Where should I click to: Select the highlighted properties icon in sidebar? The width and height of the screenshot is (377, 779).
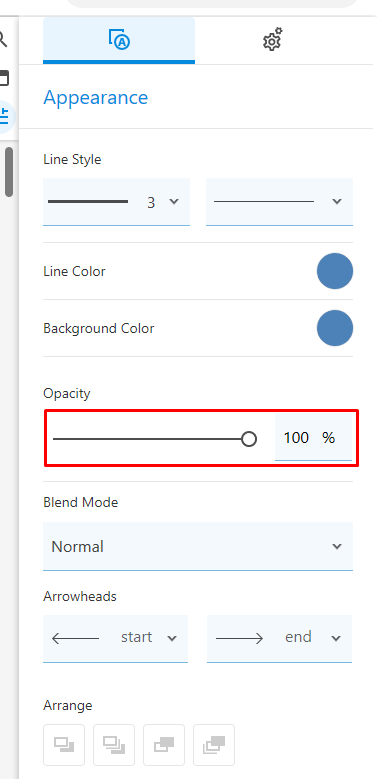5,116
